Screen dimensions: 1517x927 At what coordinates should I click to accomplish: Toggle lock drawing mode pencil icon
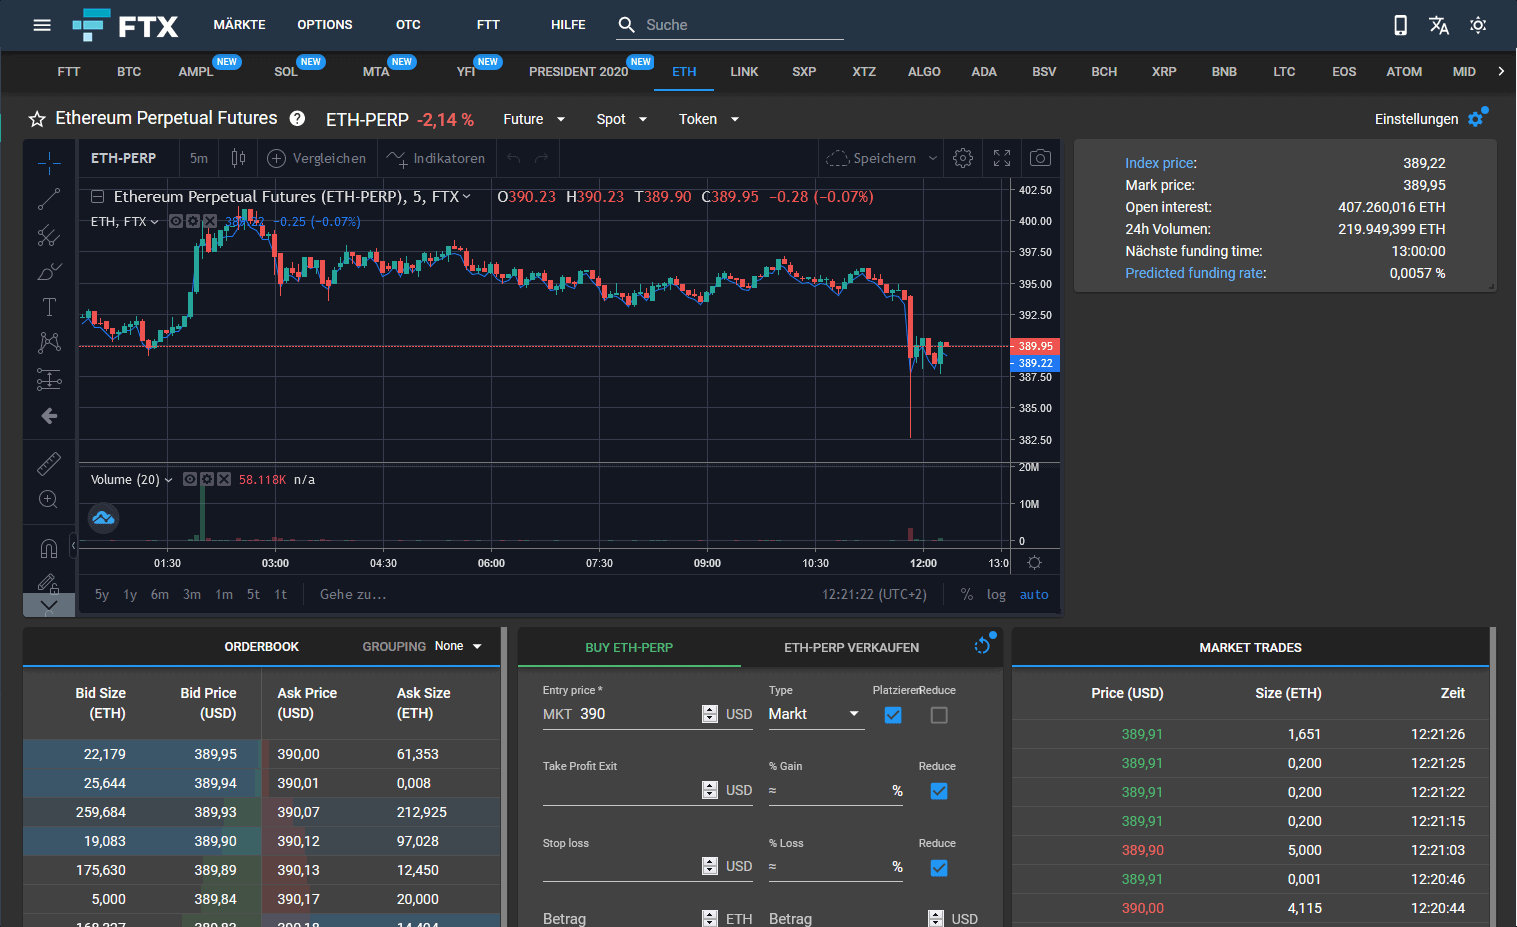pos(48,582)
